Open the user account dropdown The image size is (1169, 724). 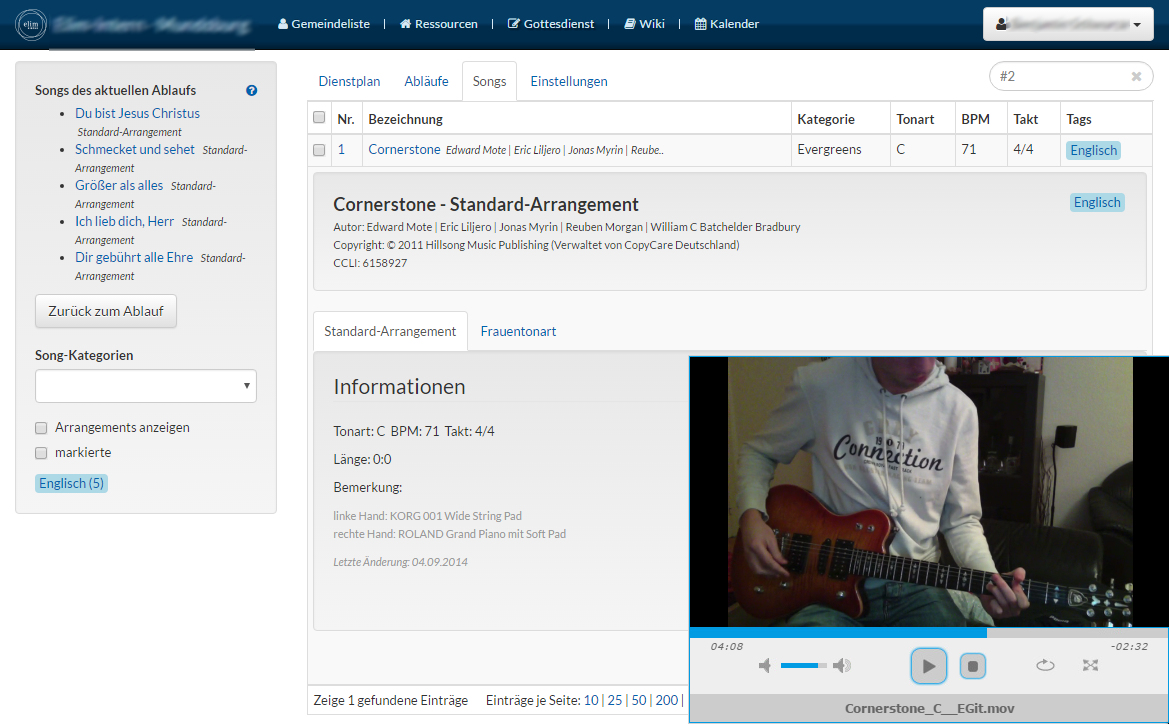1068,24
